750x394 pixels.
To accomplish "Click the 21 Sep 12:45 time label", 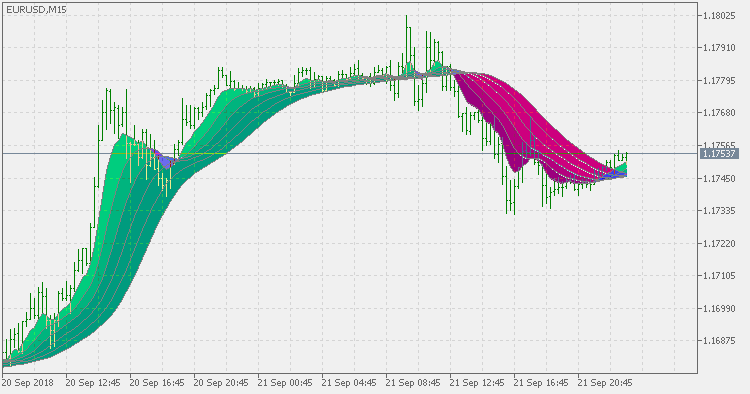I will click(477, 383).
